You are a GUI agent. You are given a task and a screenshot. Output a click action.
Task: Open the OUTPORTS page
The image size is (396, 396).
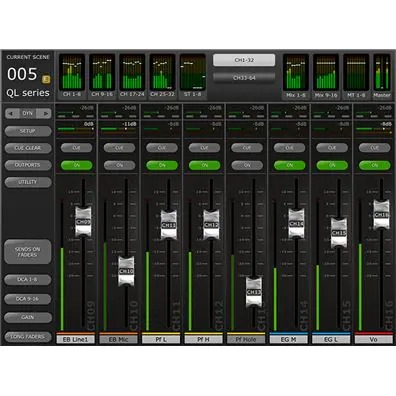[28, 165]
